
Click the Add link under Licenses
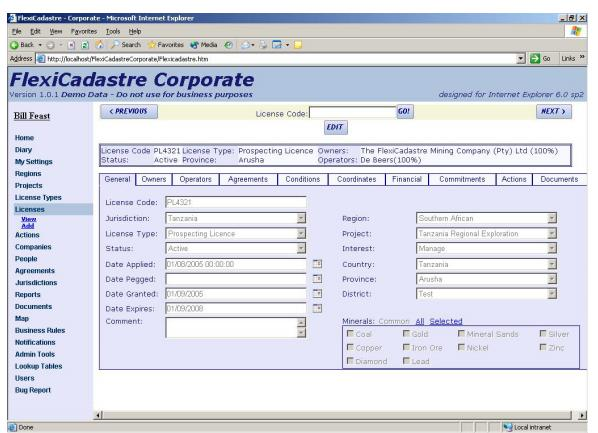28,226
